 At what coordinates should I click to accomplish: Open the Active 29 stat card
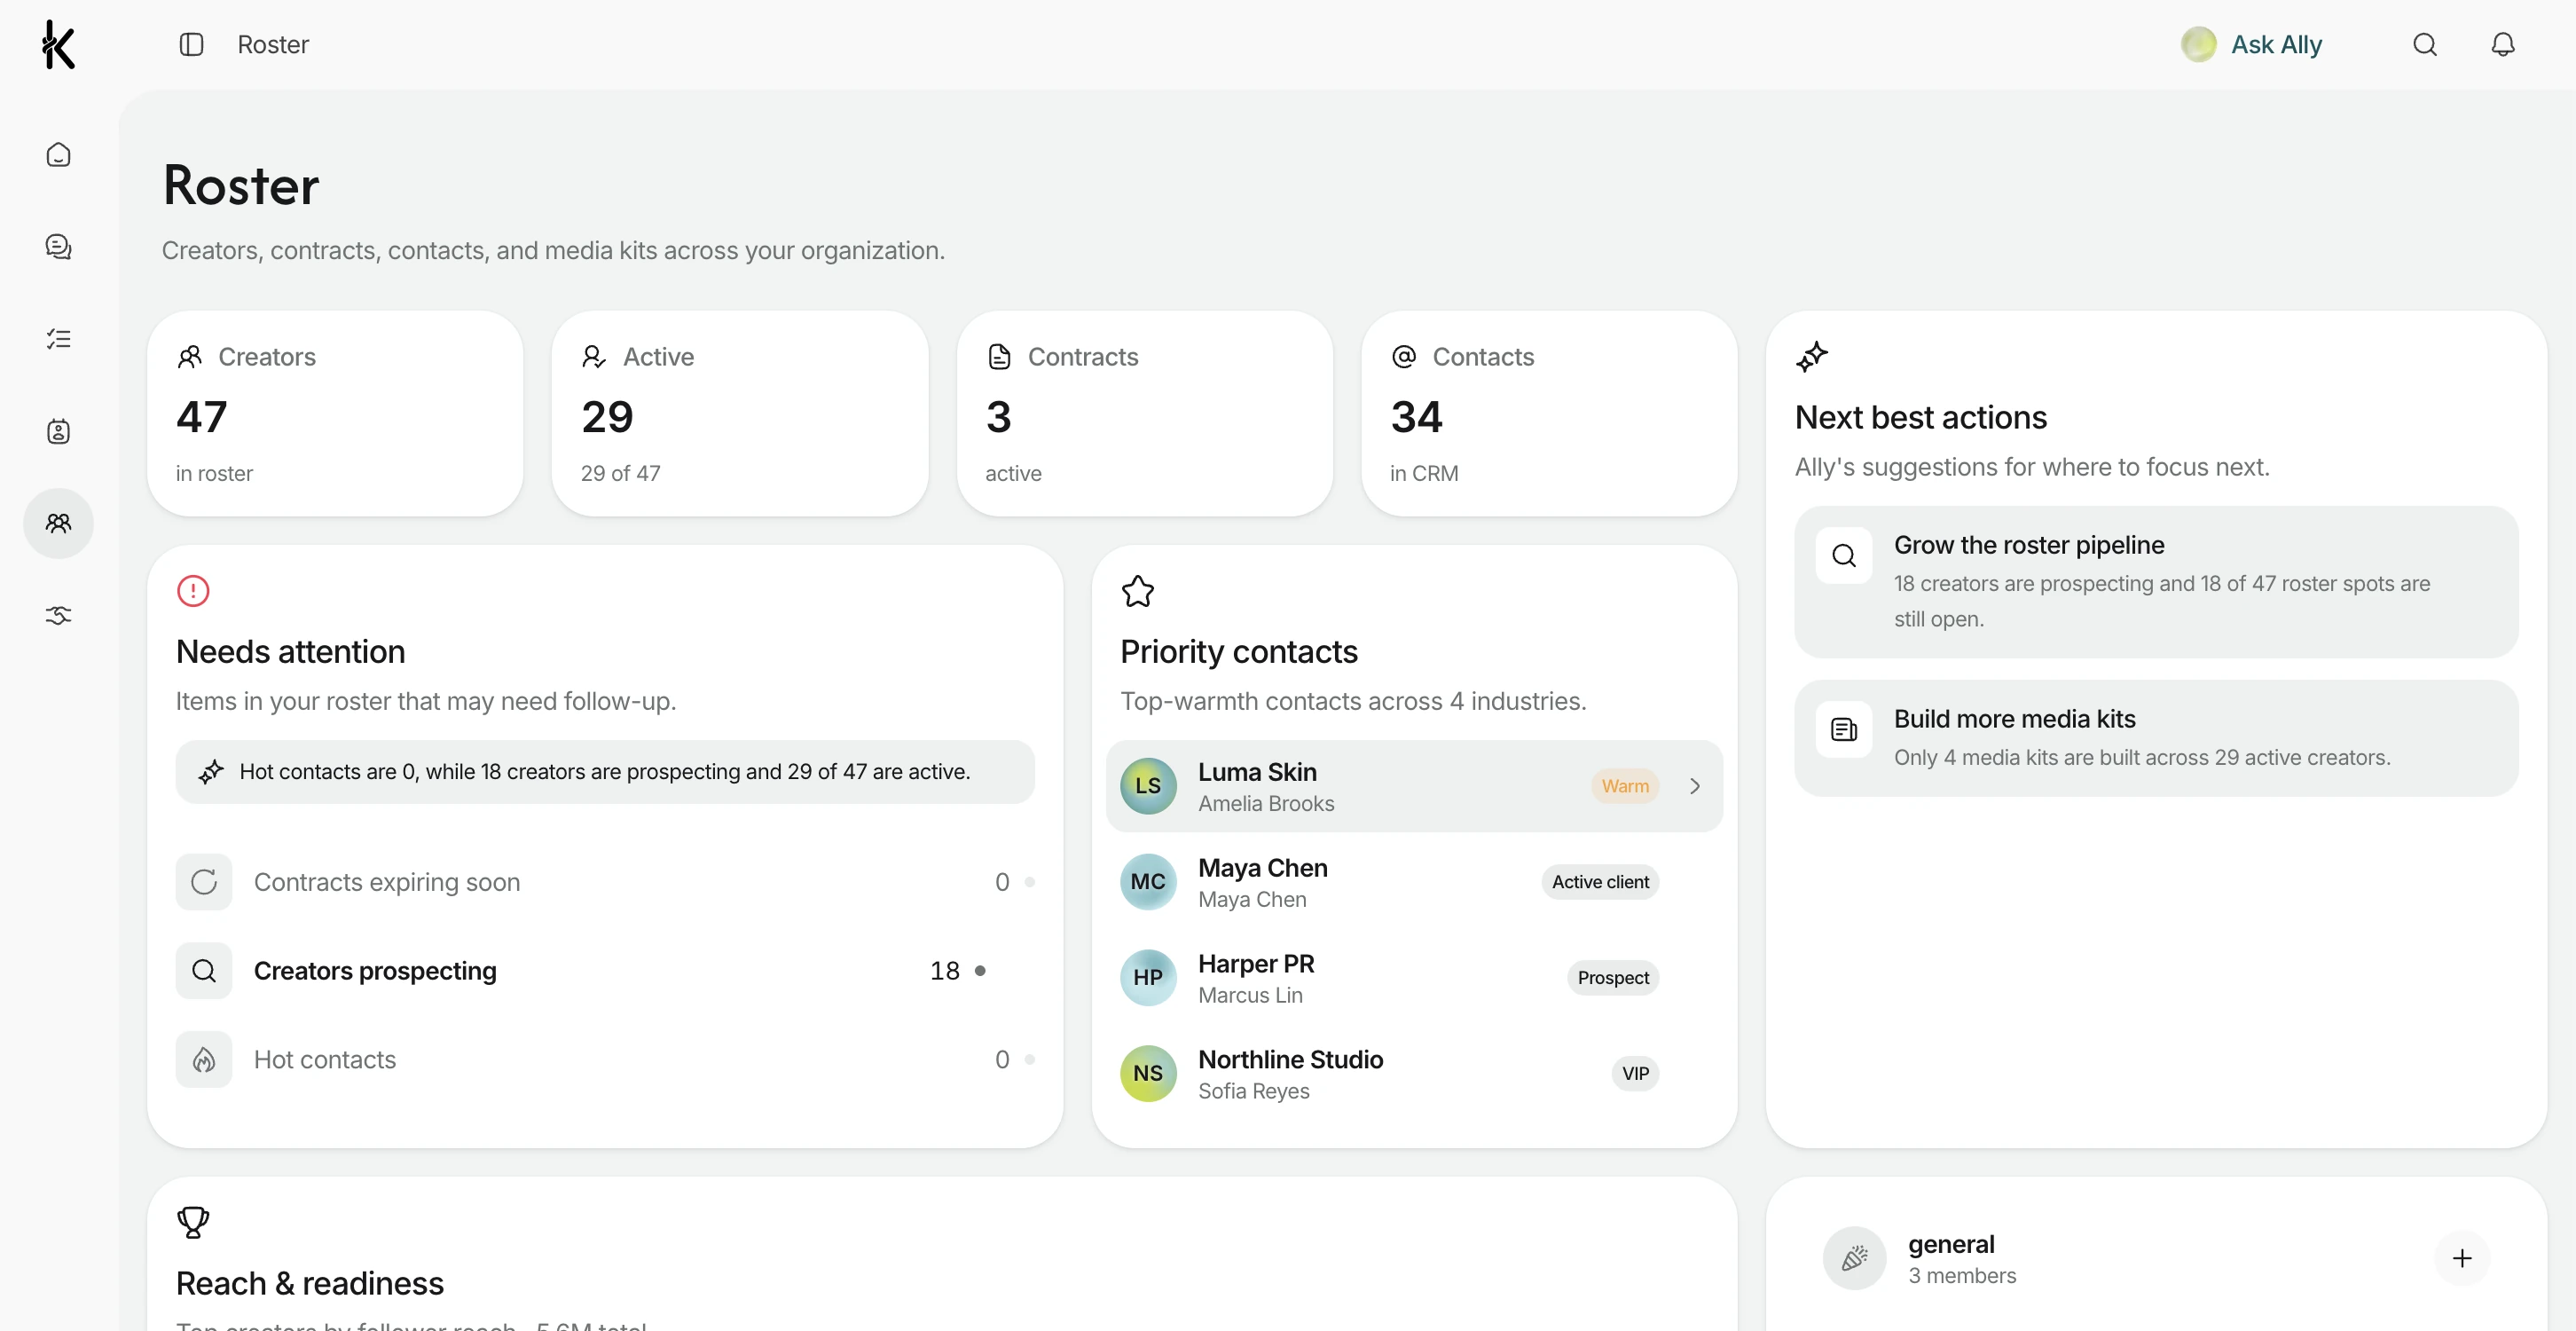tap(740, 414)
